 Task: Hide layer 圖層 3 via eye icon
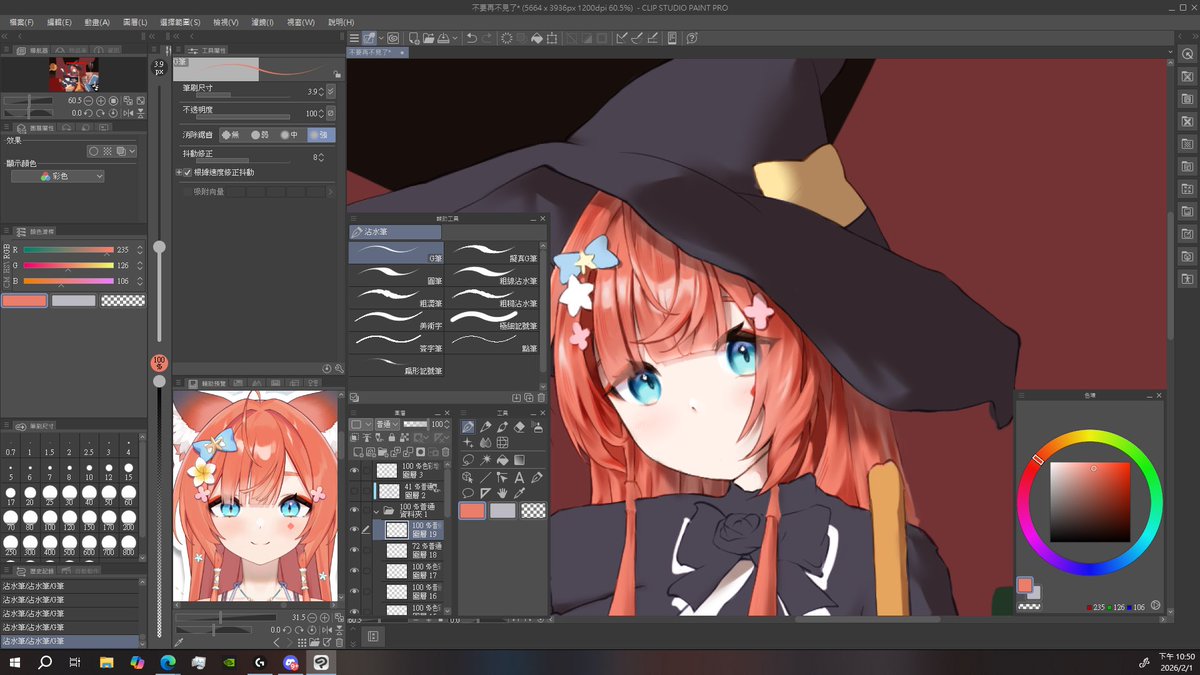pos(354,470)
